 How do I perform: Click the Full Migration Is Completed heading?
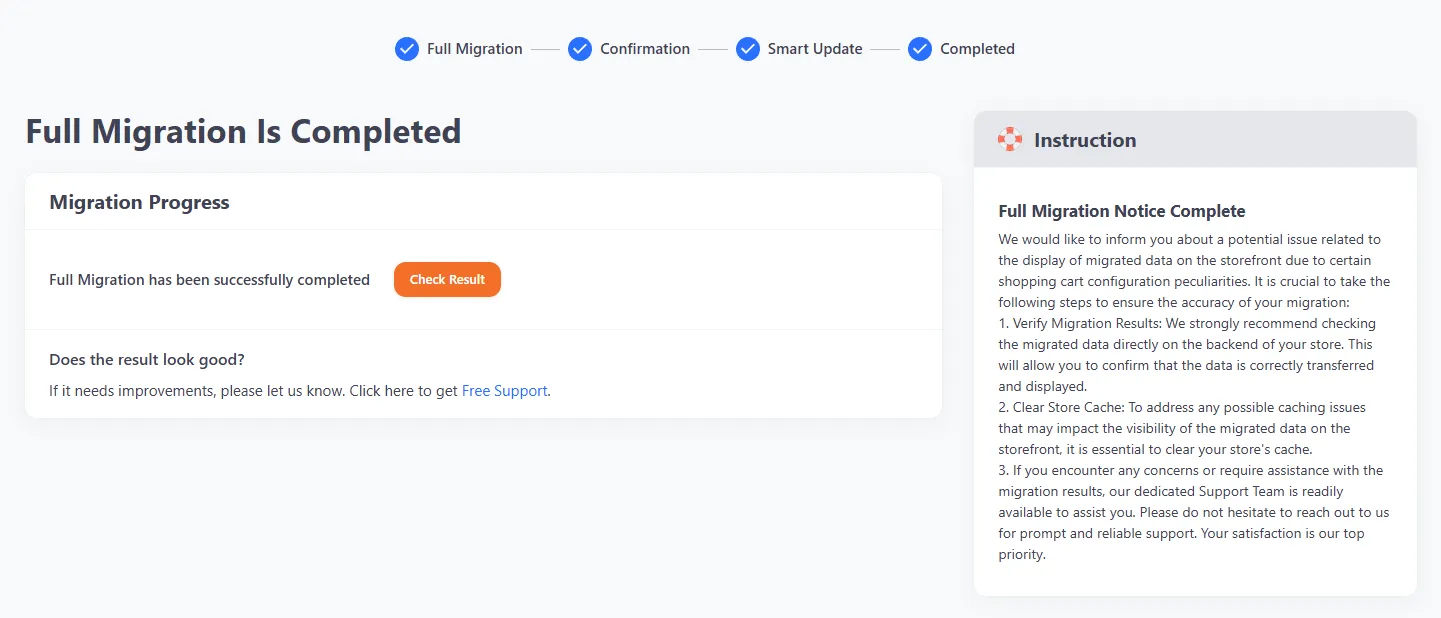[243, 131]
